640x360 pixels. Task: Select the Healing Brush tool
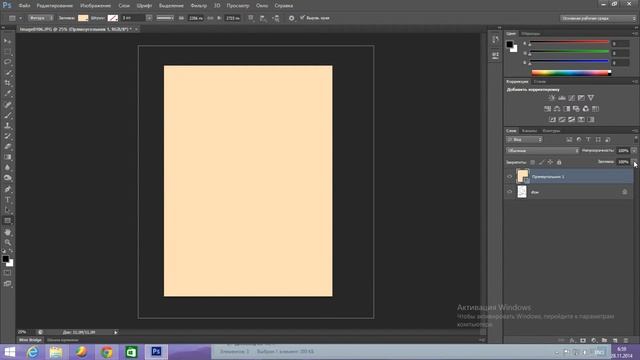click(7, 105)
